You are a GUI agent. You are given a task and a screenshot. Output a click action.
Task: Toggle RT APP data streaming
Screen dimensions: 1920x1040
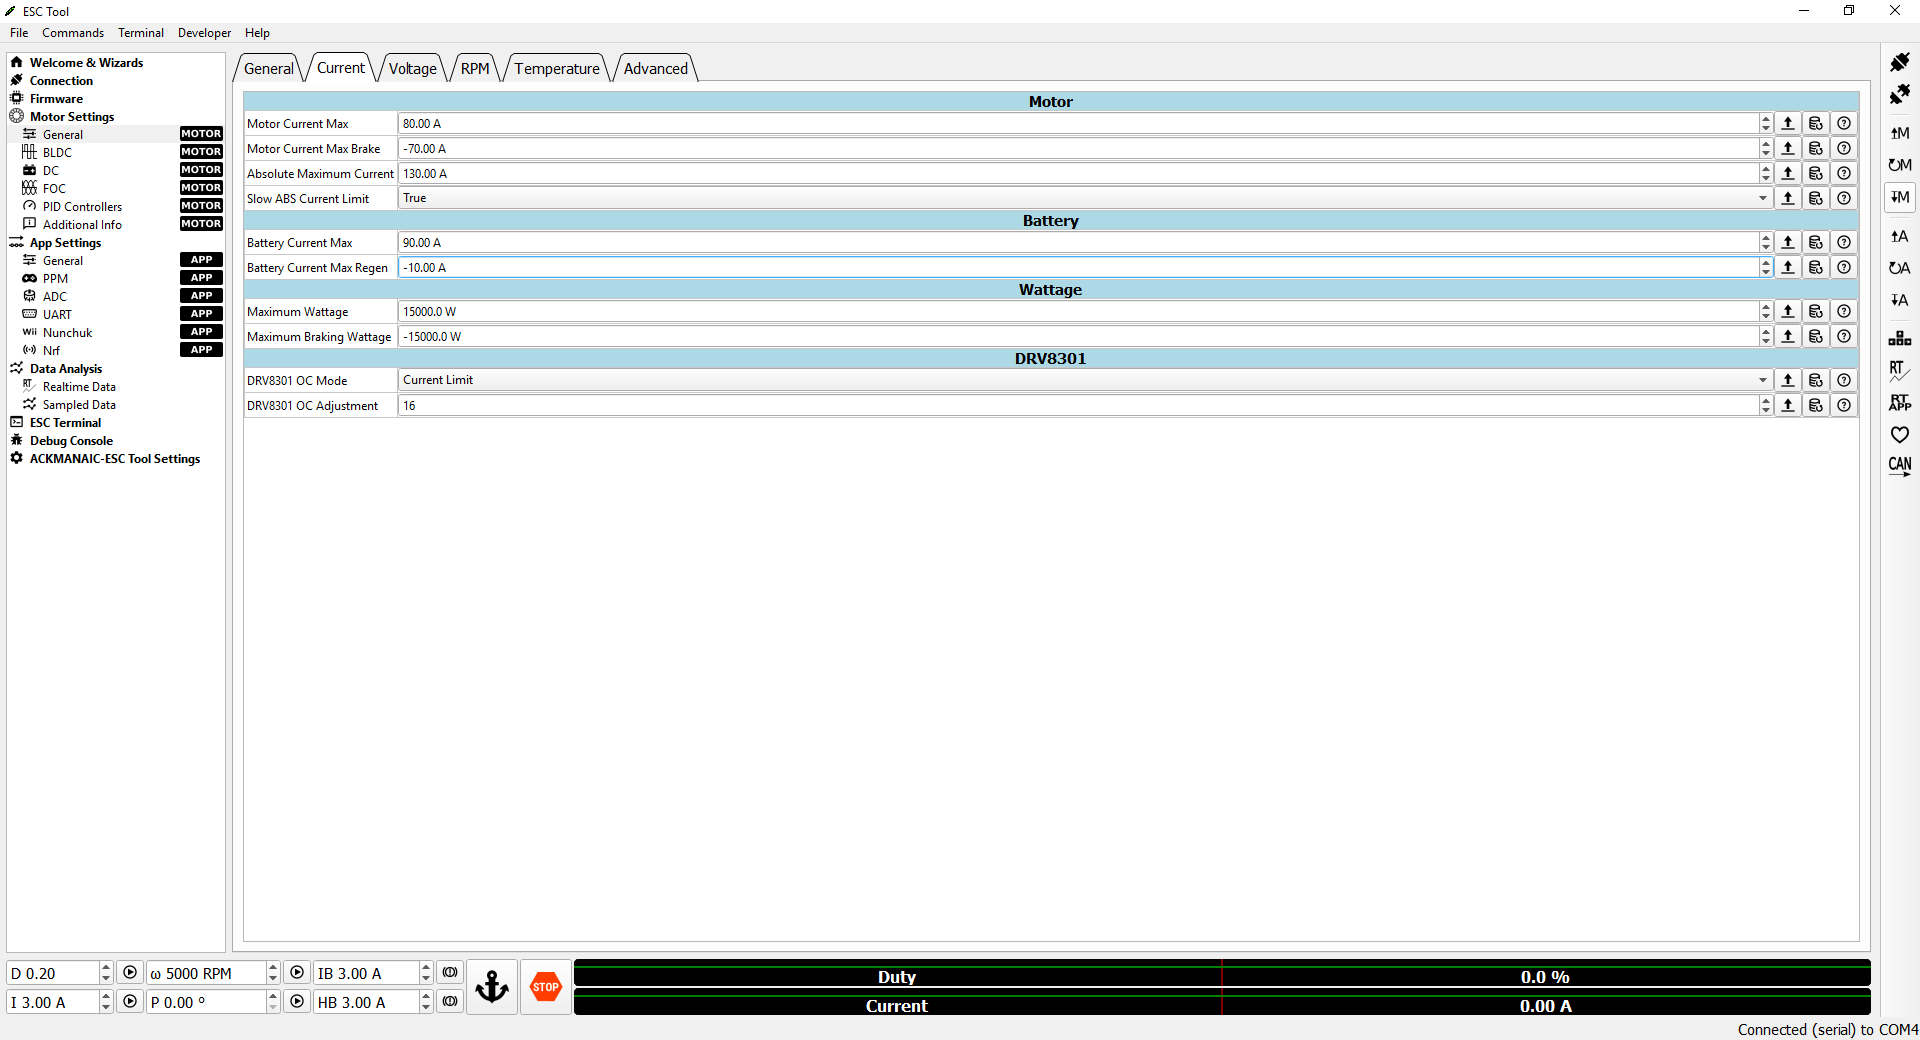(x=1899, y=402)
